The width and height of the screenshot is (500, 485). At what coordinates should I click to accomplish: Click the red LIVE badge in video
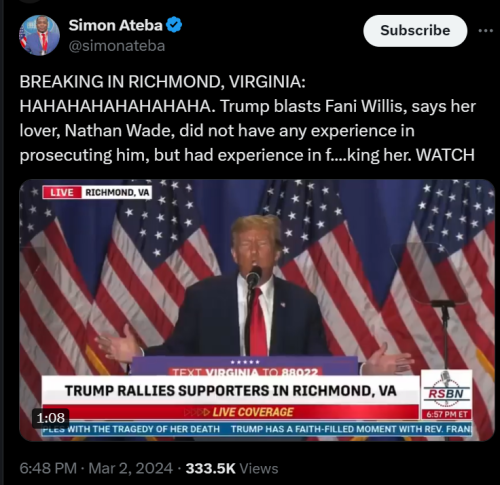[x=62, y=192]
